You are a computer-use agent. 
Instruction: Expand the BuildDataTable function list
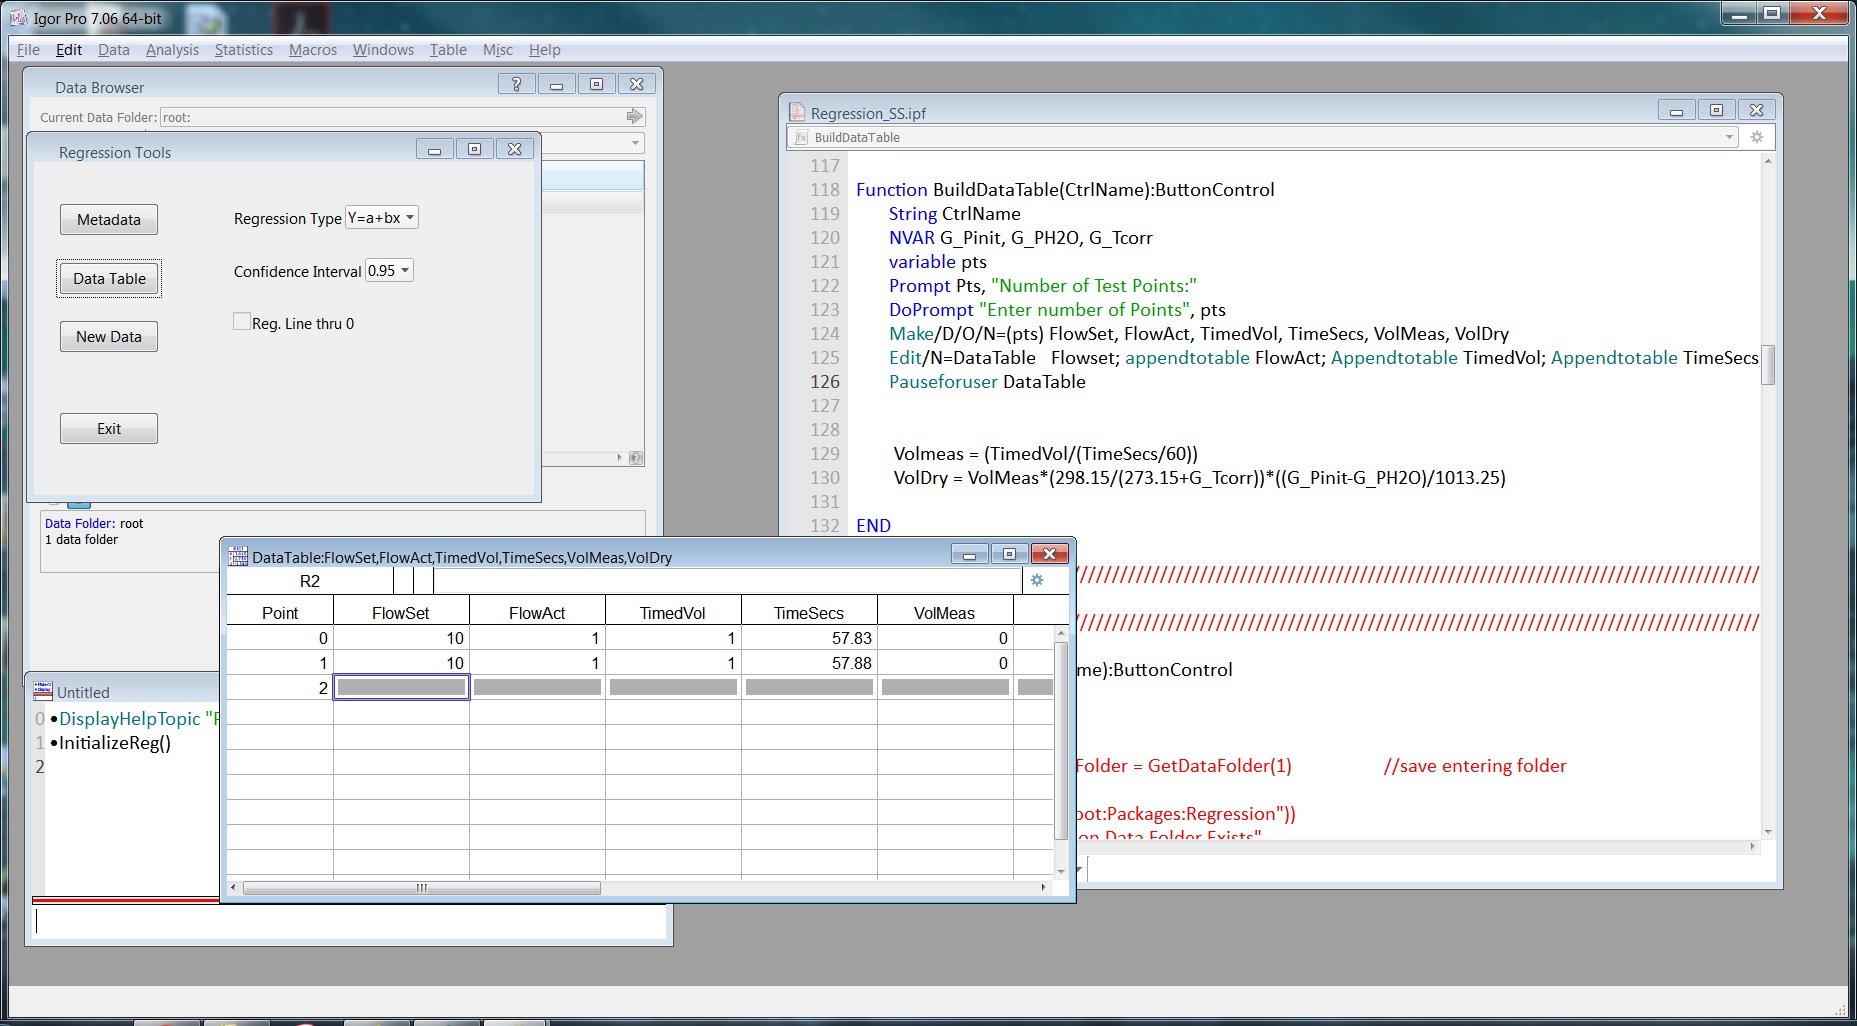[1729, 137]
